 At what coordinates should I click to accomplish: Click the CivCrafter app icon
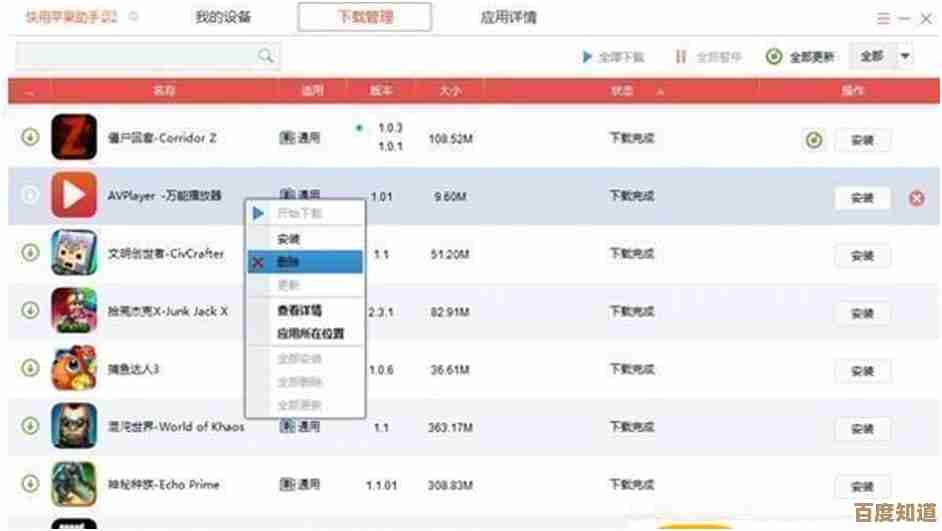click(74, 253)
